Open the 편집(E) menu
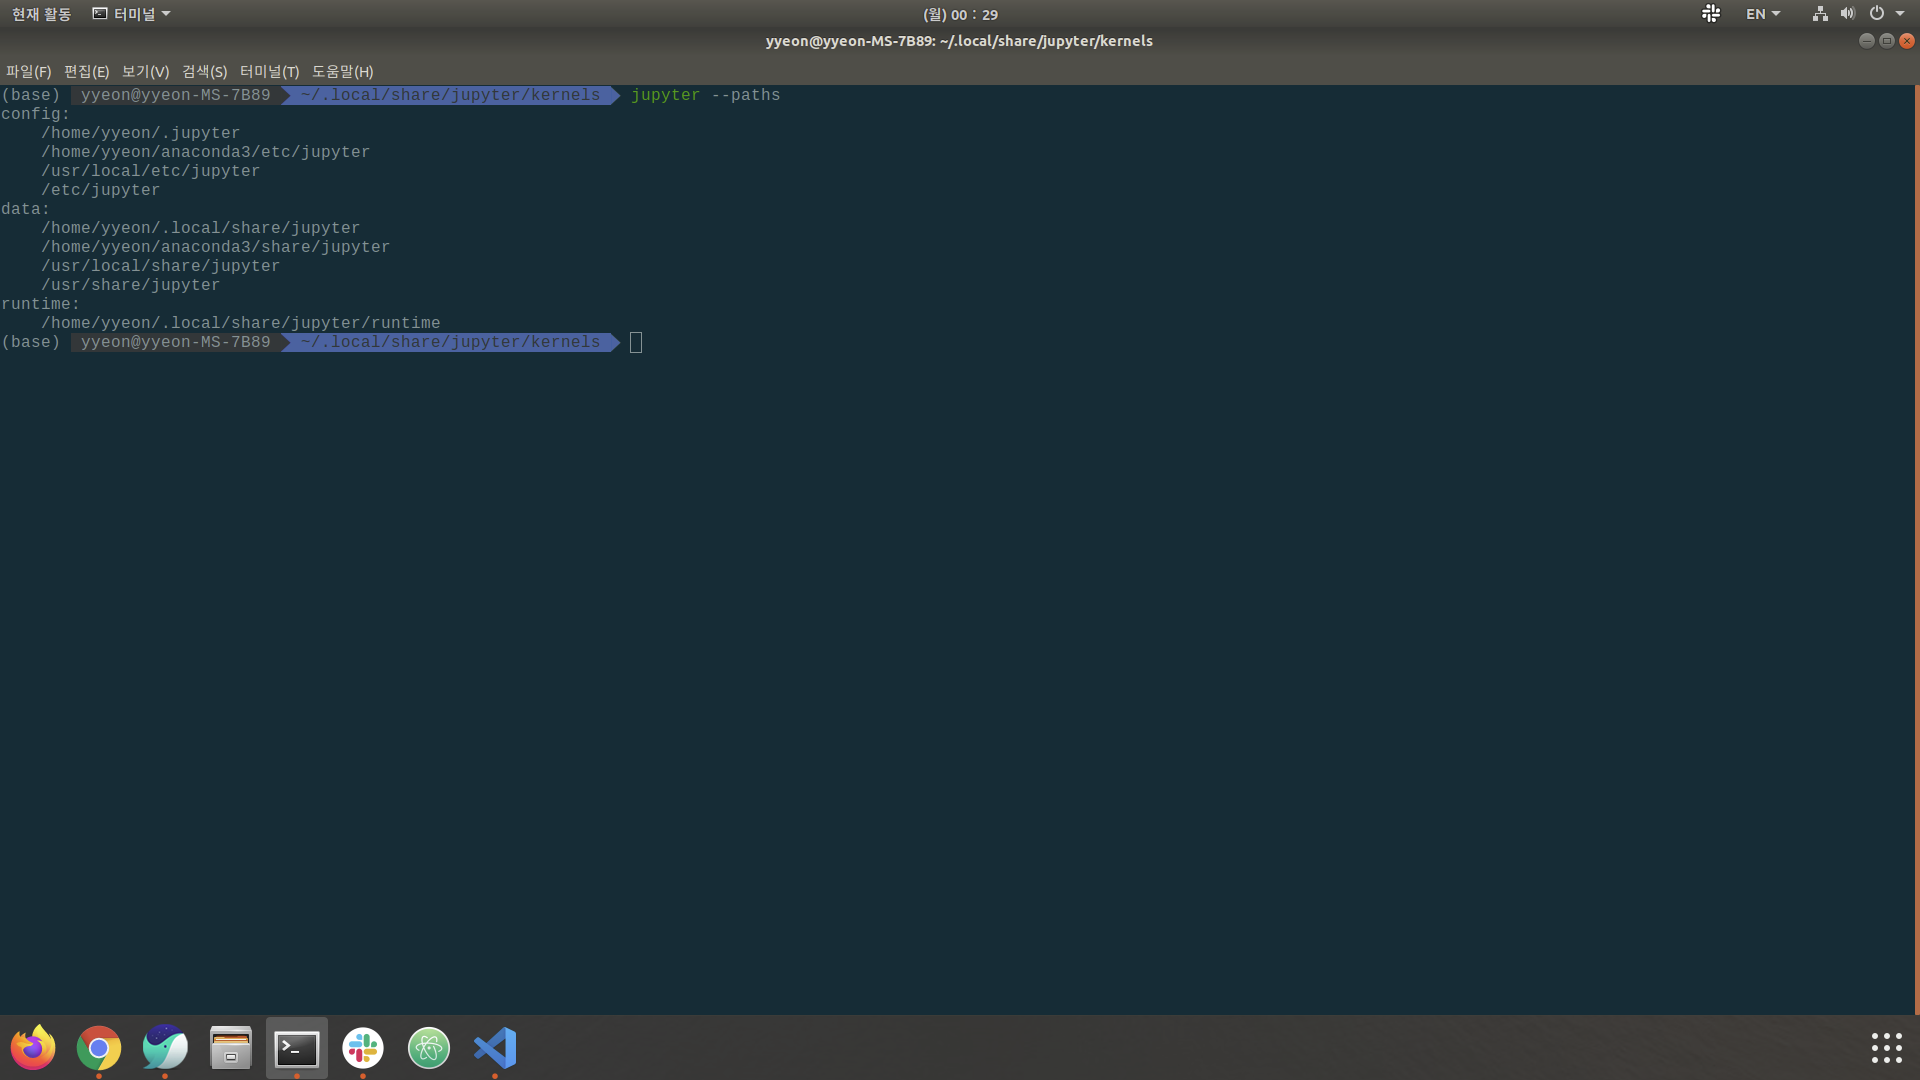 (x=86, y=71)
